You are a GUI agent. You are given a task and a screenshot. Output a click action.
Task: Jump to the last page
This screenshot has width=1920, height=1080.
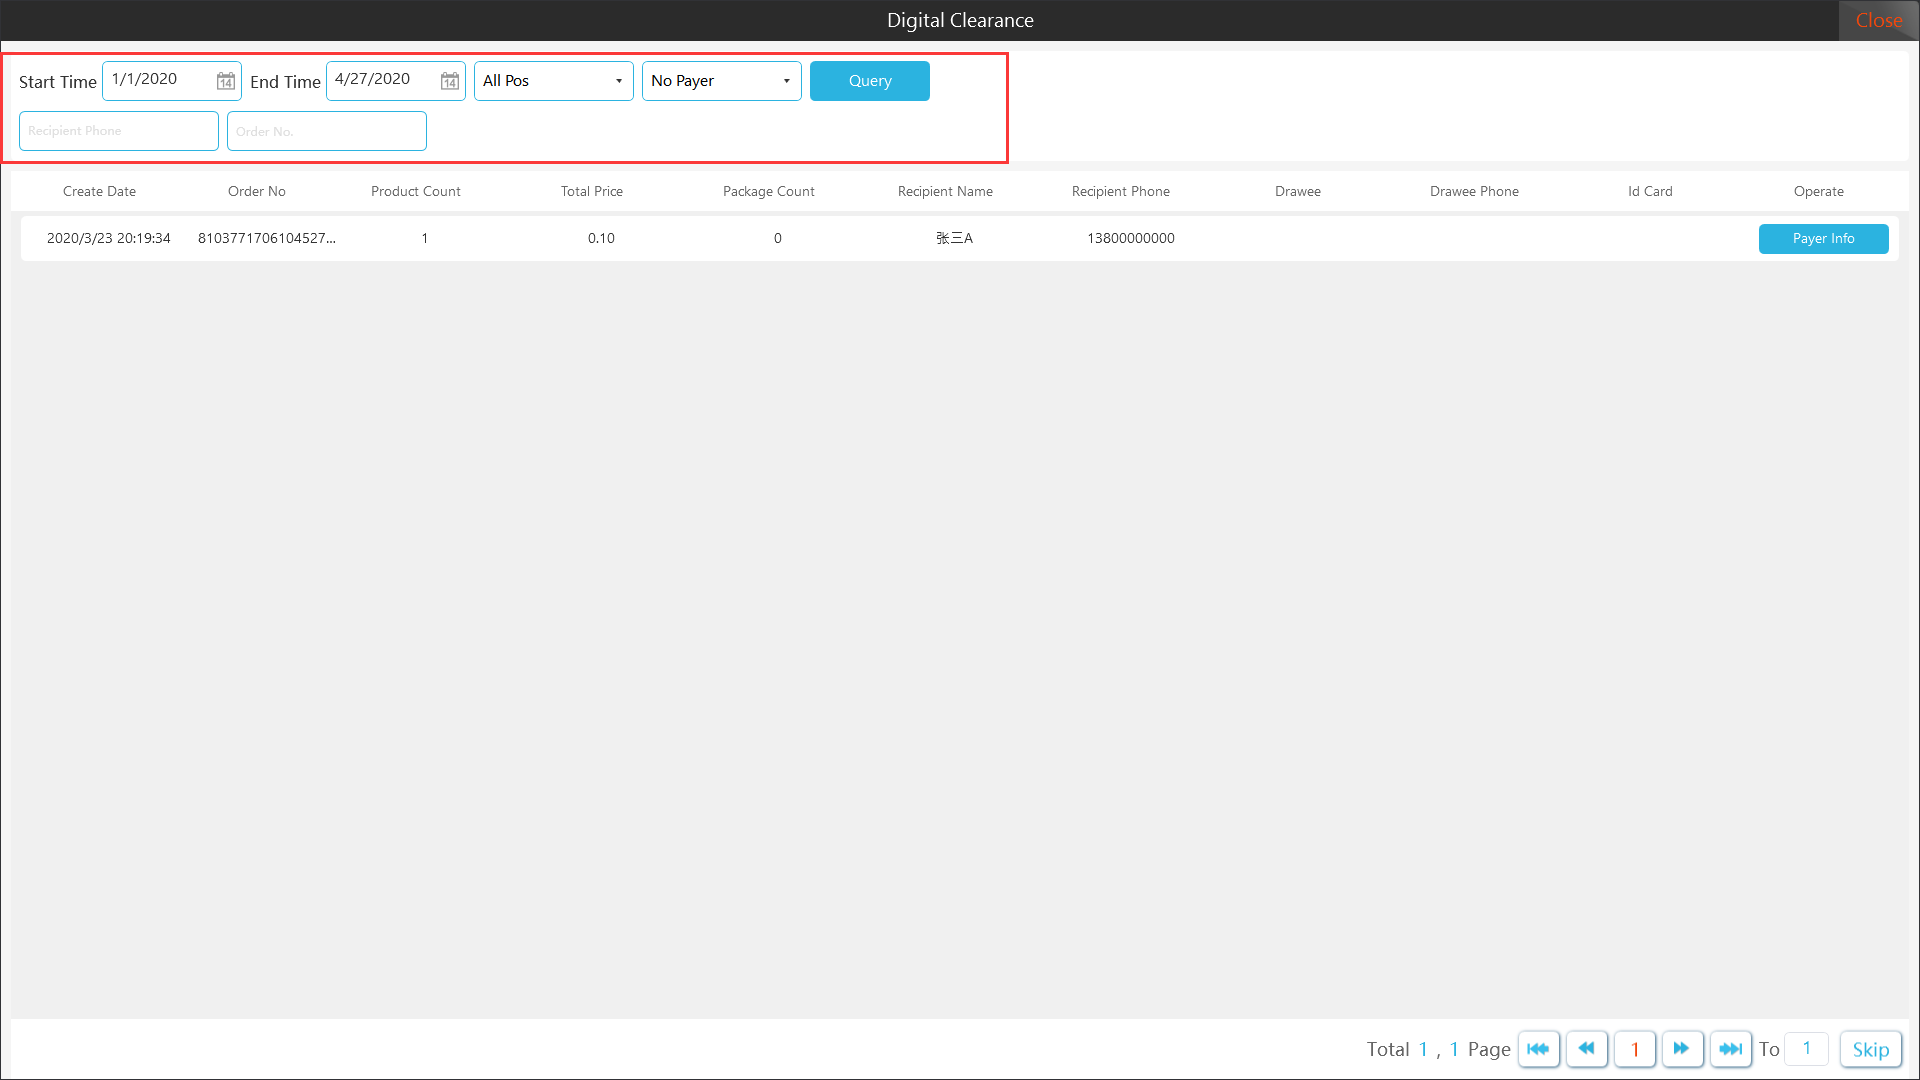pos(1730,1049)
